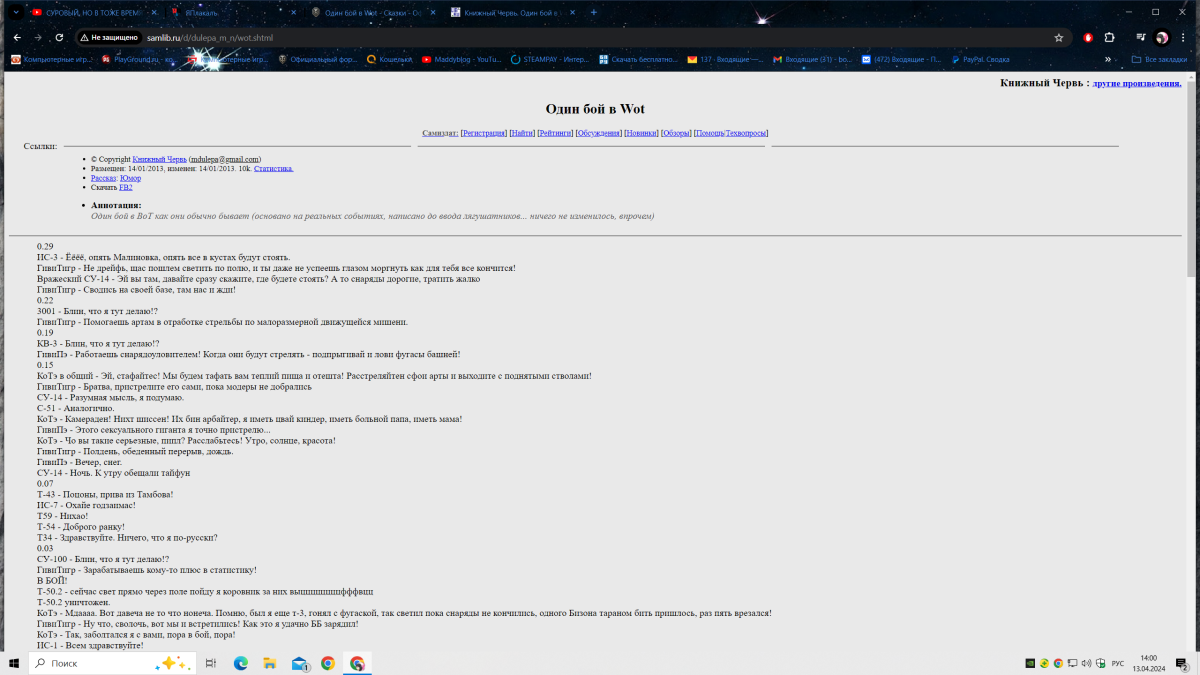This screenshot has height=675, width=1200.
Task: Open the Chrome profile avatar
Action: point(1162,37)
